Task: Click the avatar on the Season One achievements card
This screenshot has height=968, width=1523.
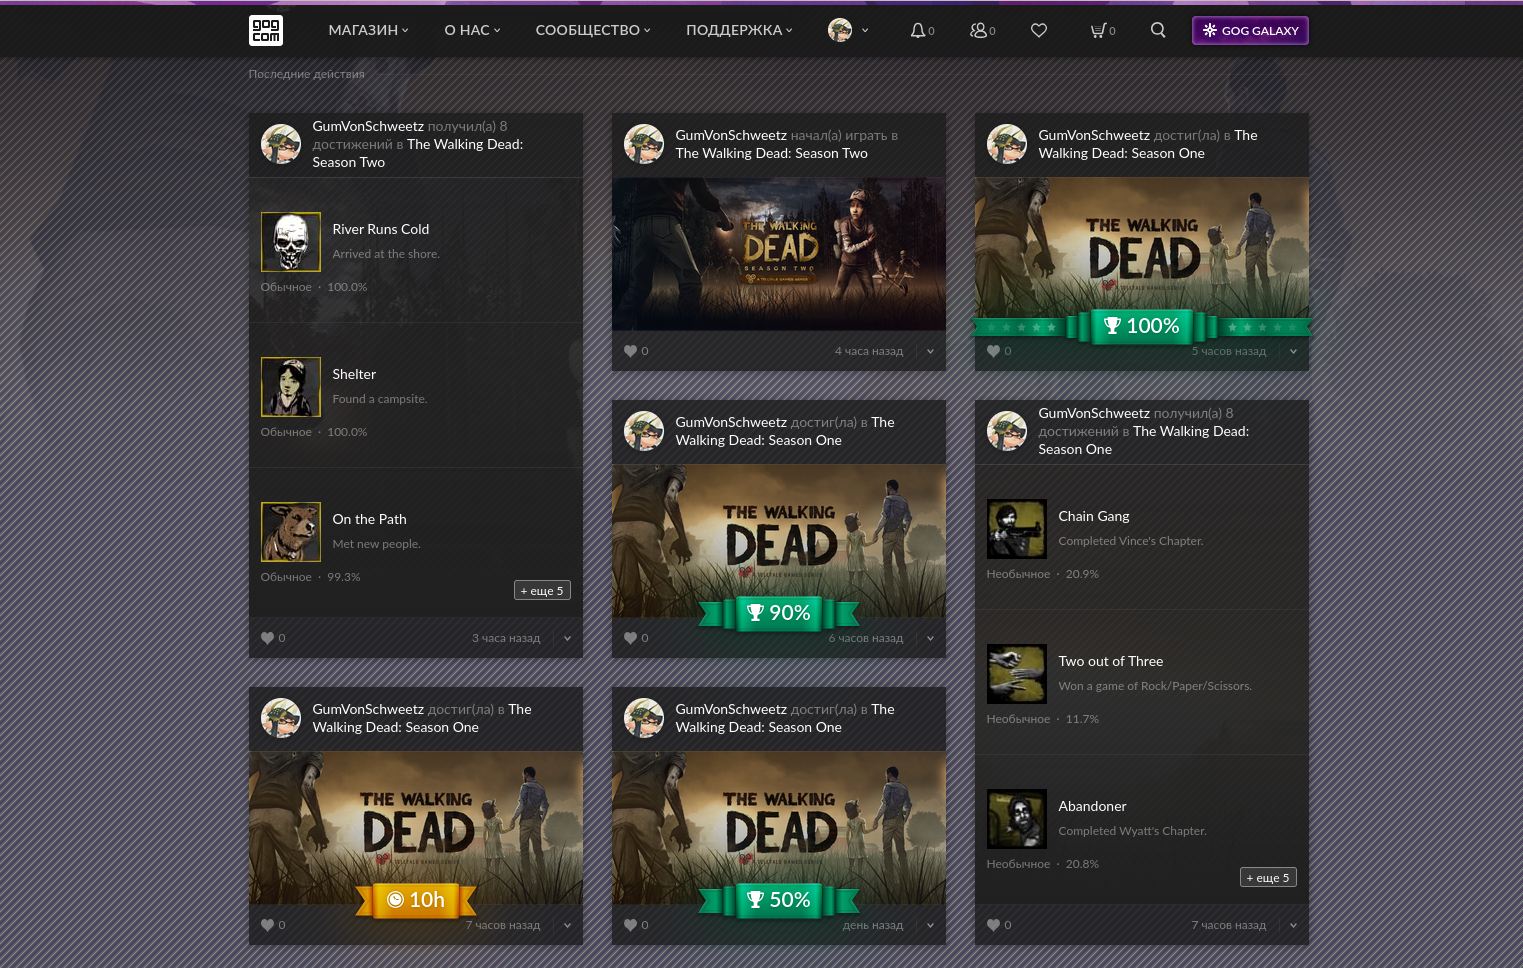Action: pyautogui.click(x=1007, y=431)
